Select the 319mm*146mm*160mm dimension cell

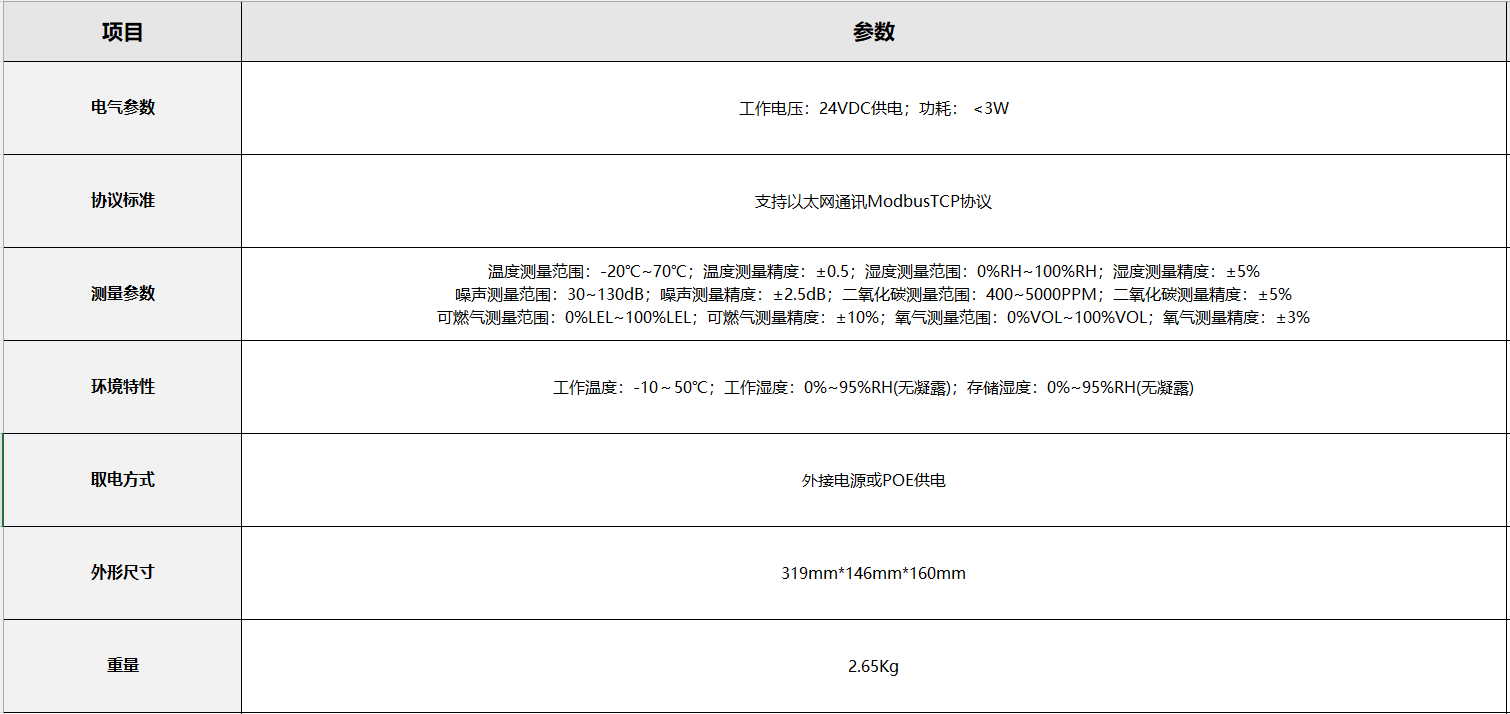coord(873,574)
